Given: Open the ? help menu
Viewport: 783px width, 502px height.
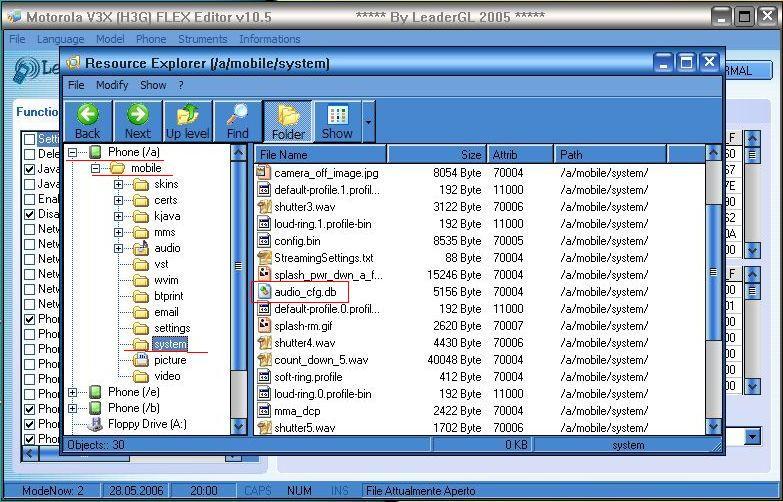Looking at the screenshot, I should click(181, 85).
